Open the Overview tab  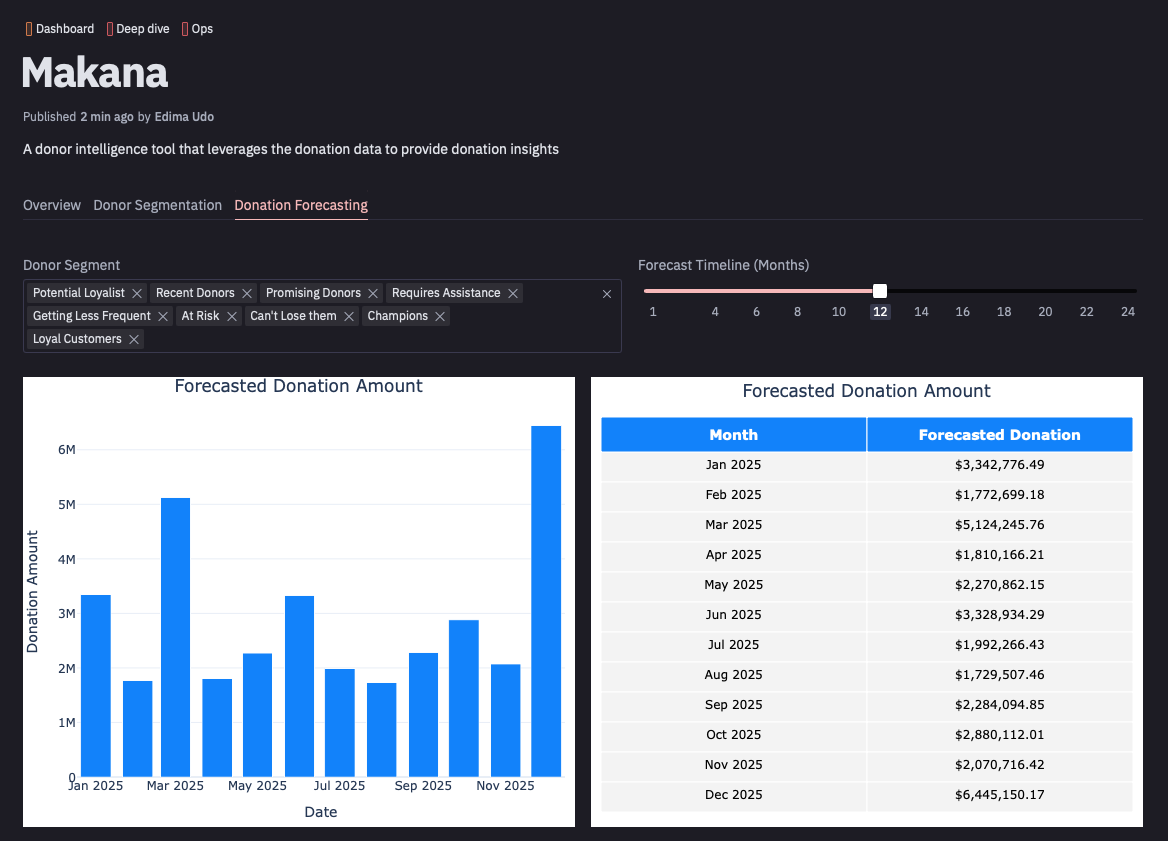51,205
